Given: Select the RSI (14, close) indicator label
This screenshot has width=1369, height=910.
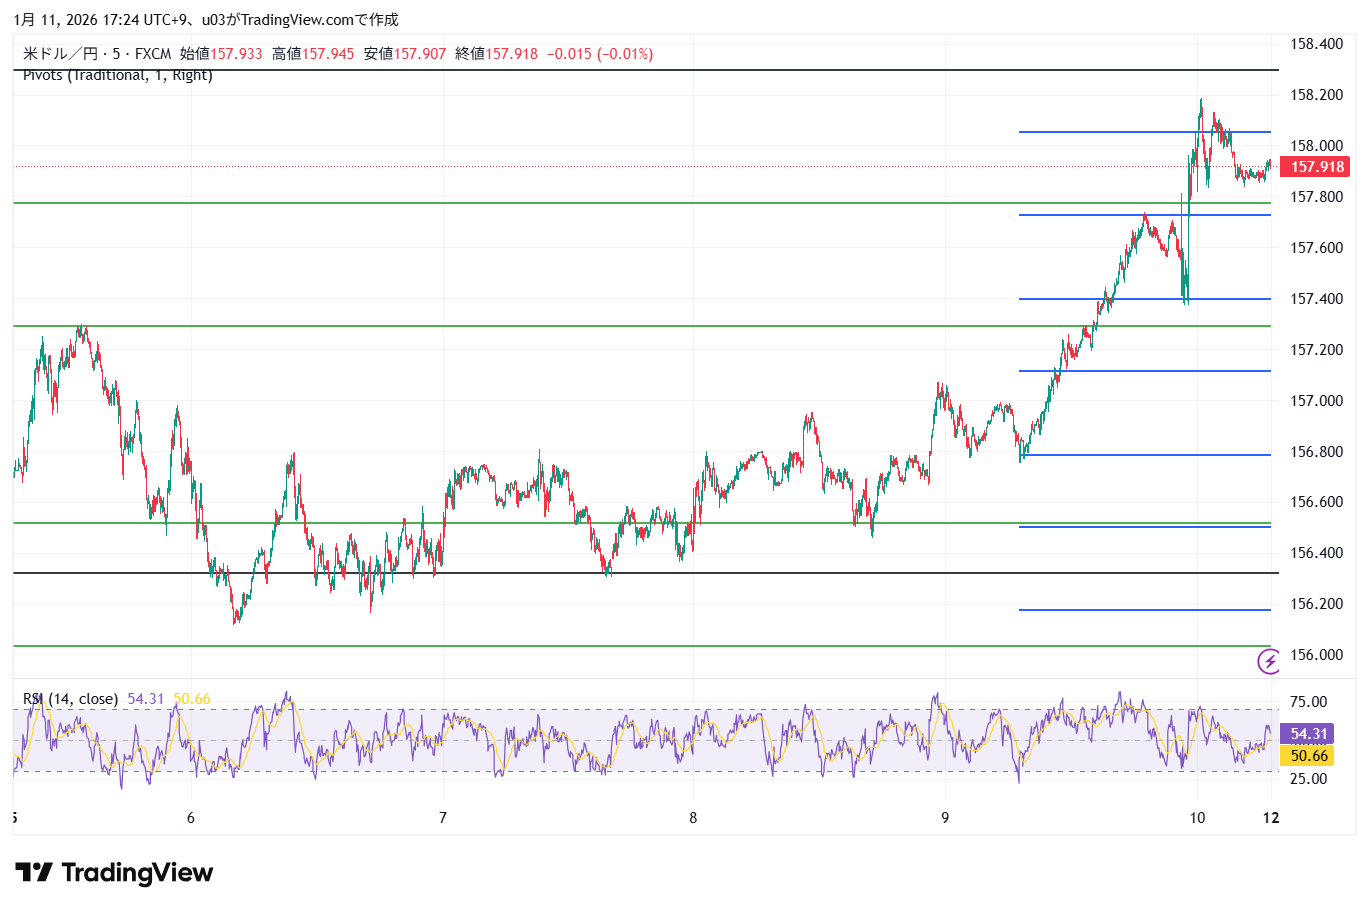Looking at the screenshot, I should coord(70,699).
